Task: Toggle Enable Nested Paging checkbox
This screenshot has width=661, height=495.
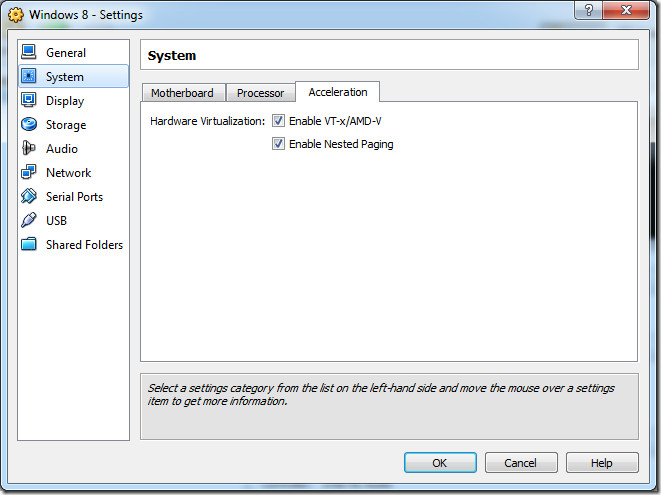Action: [x=278, y=144]
